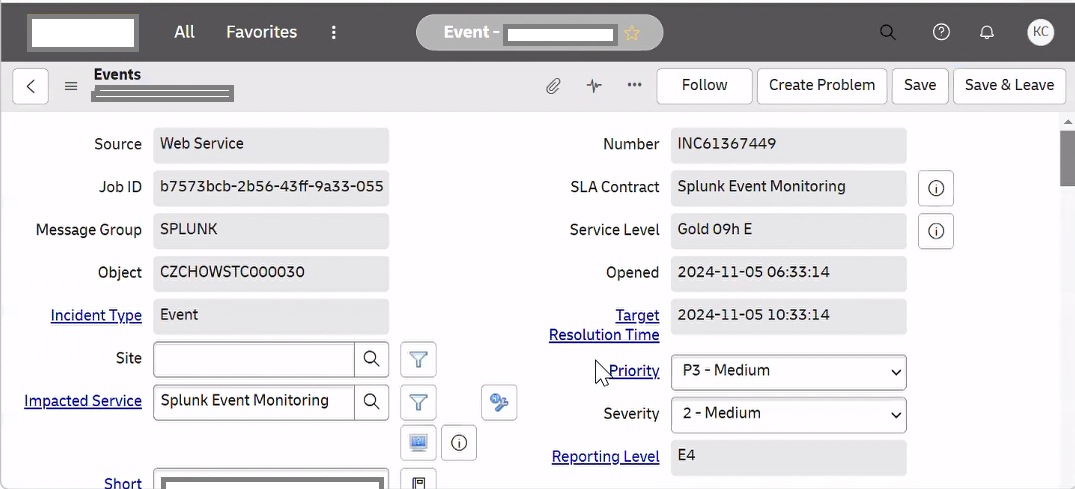1075x489 pixels.
Task: Open attachments via the paperclip icon
Action: point(553,86)
